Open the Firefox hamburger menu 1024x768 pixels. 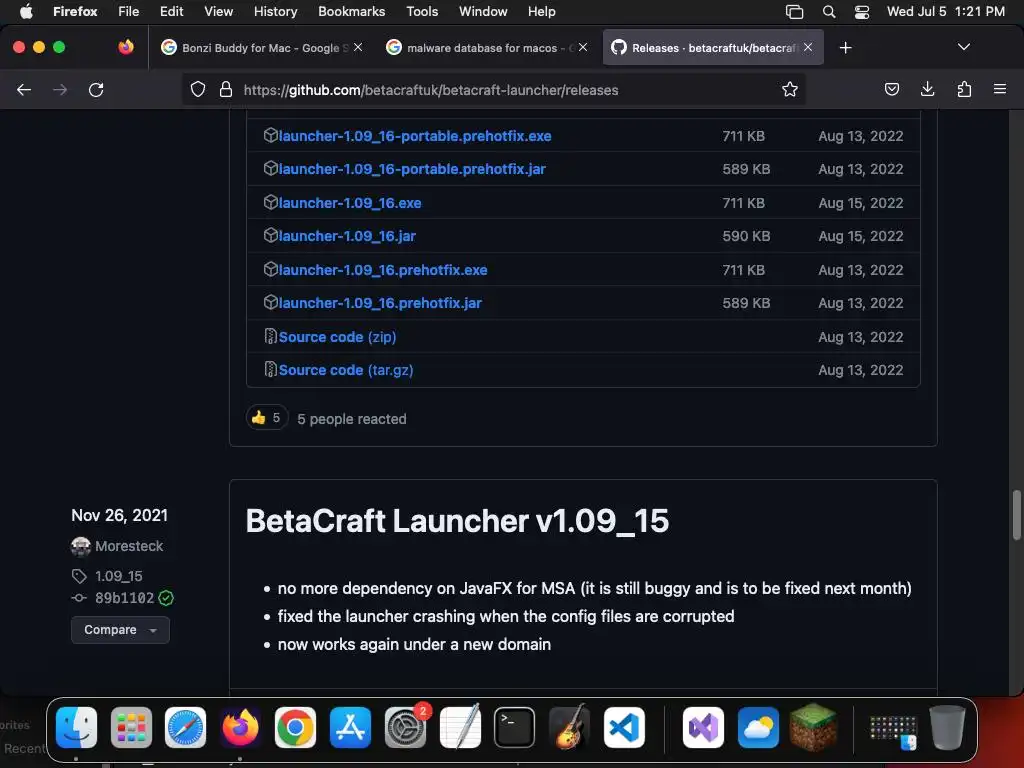[1000, 89]
